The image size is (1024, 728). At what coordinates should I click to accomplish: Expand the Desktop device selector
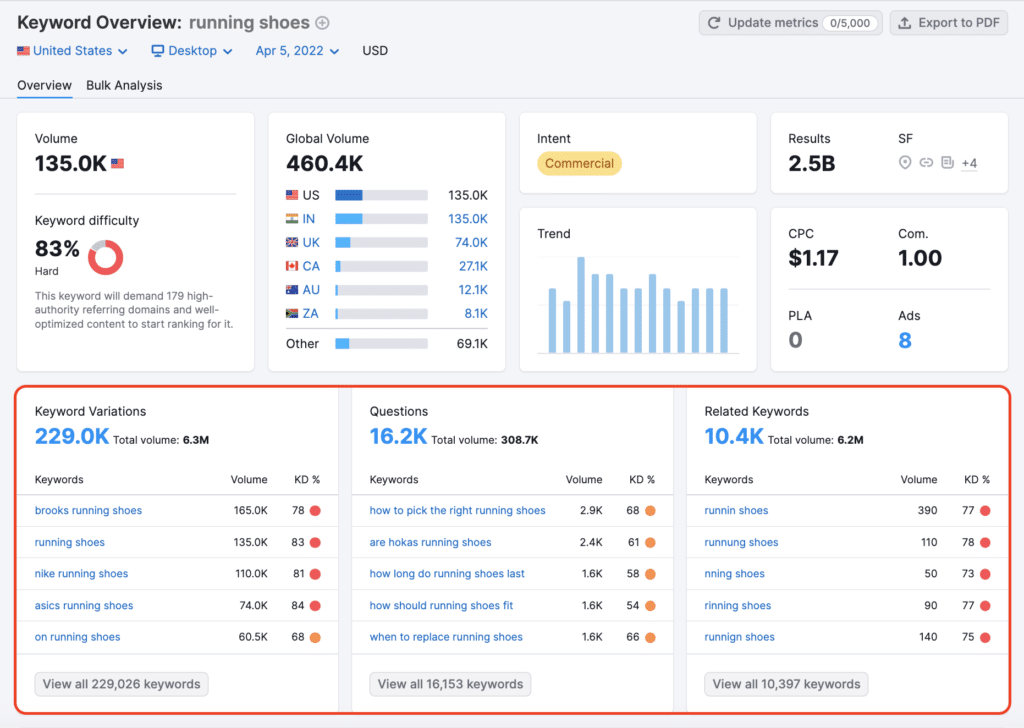[192, 51]
